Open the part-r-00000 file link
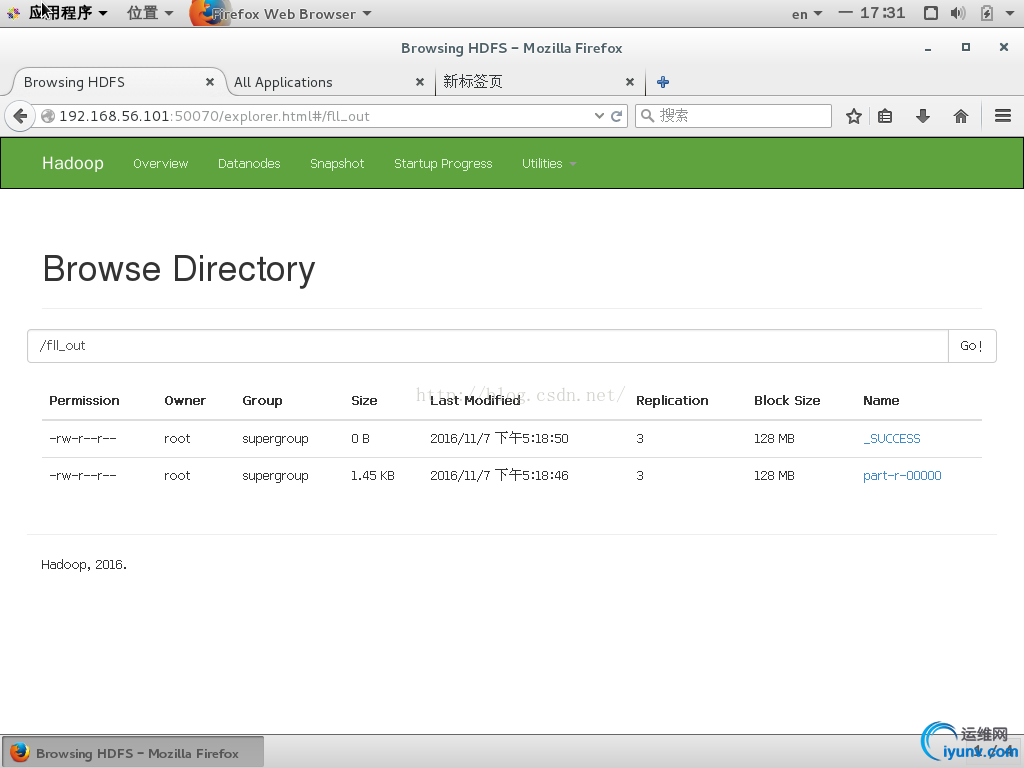Viewport: 1024px width, 768px height. point(902,475)
